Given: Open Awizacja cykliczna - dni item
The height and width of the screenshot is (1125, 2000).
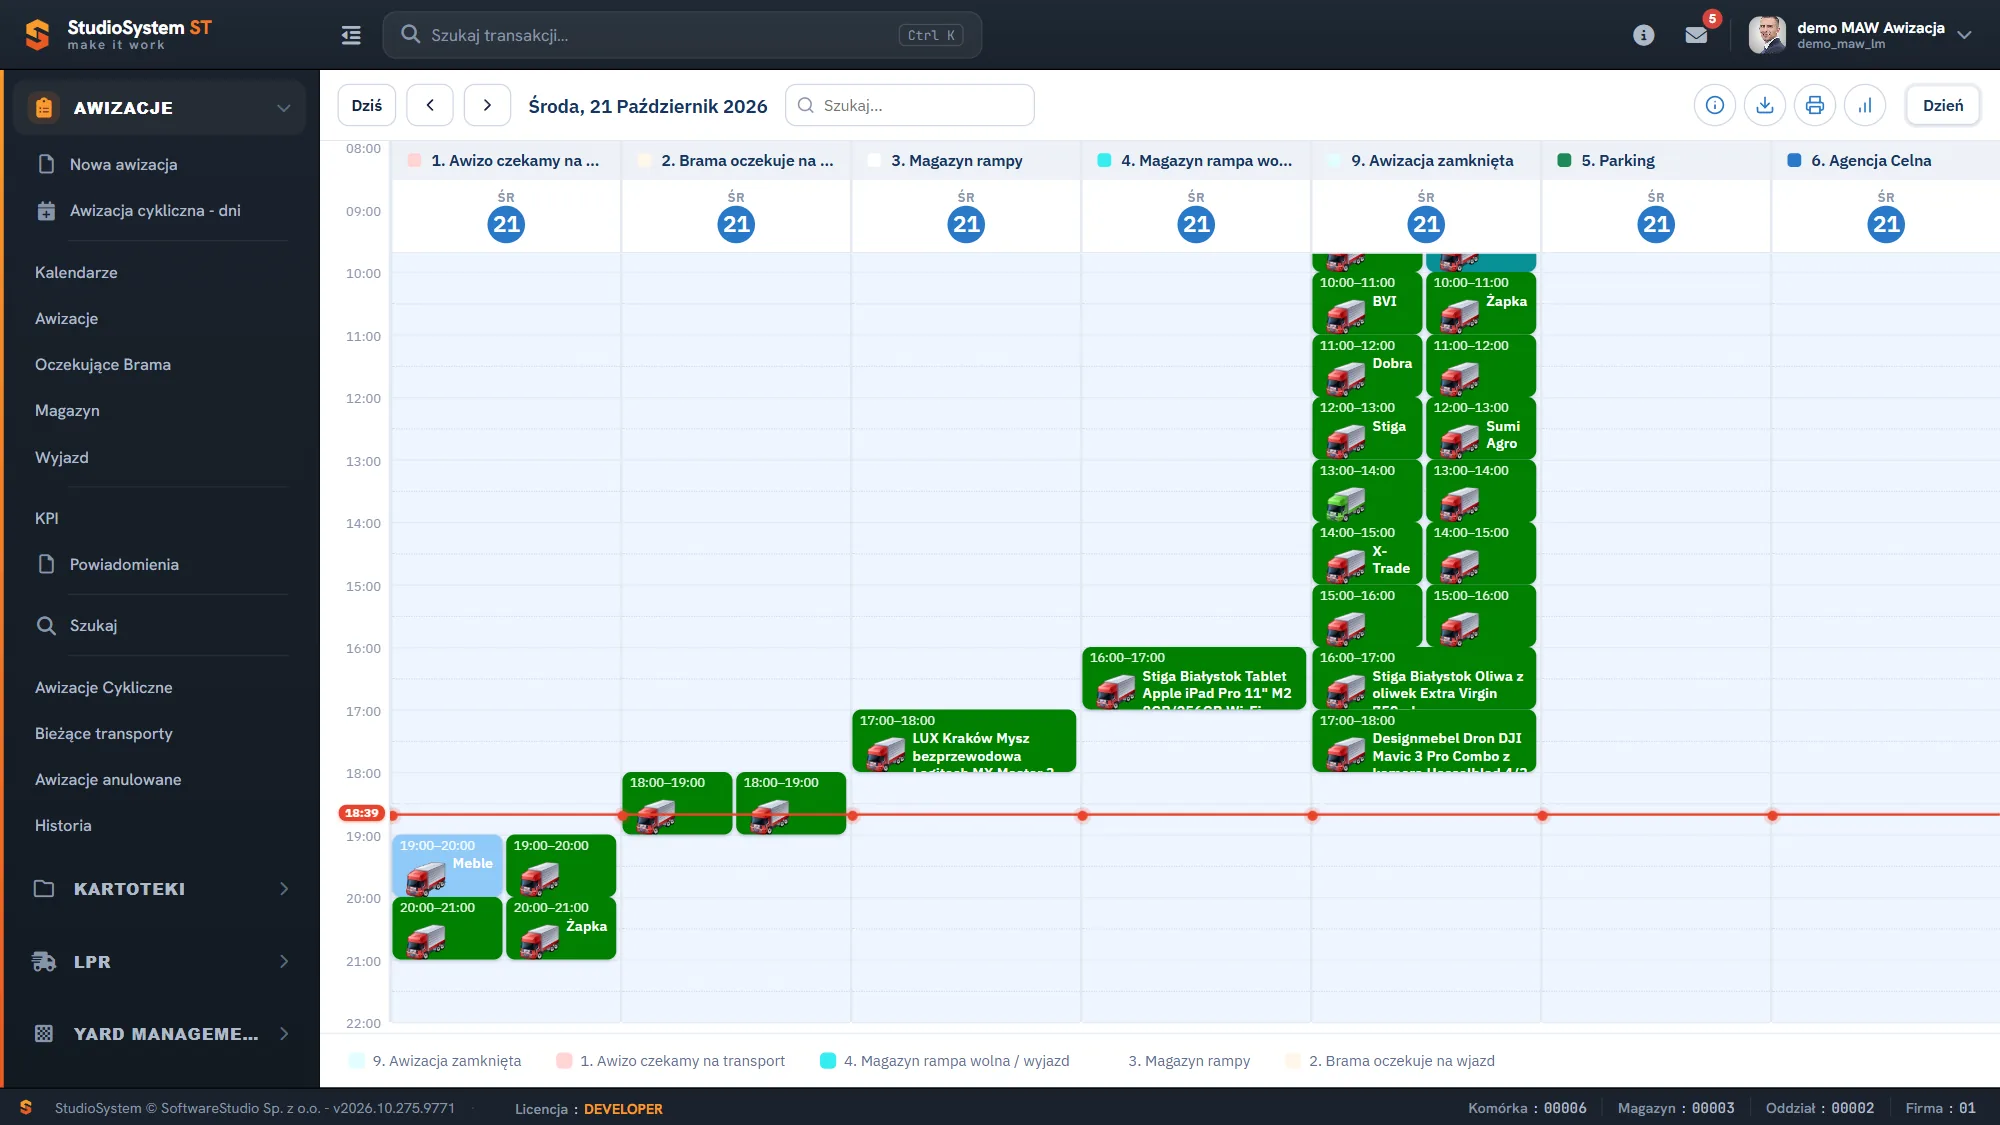Looking at the screenshot, I should (x=155, y=210).
